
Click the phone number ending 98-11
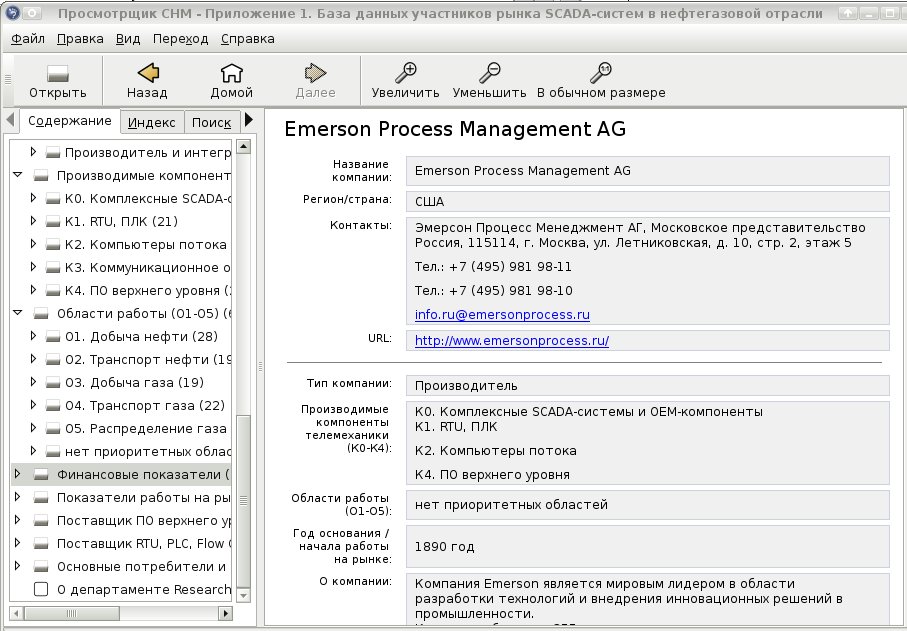coord(493,267)
